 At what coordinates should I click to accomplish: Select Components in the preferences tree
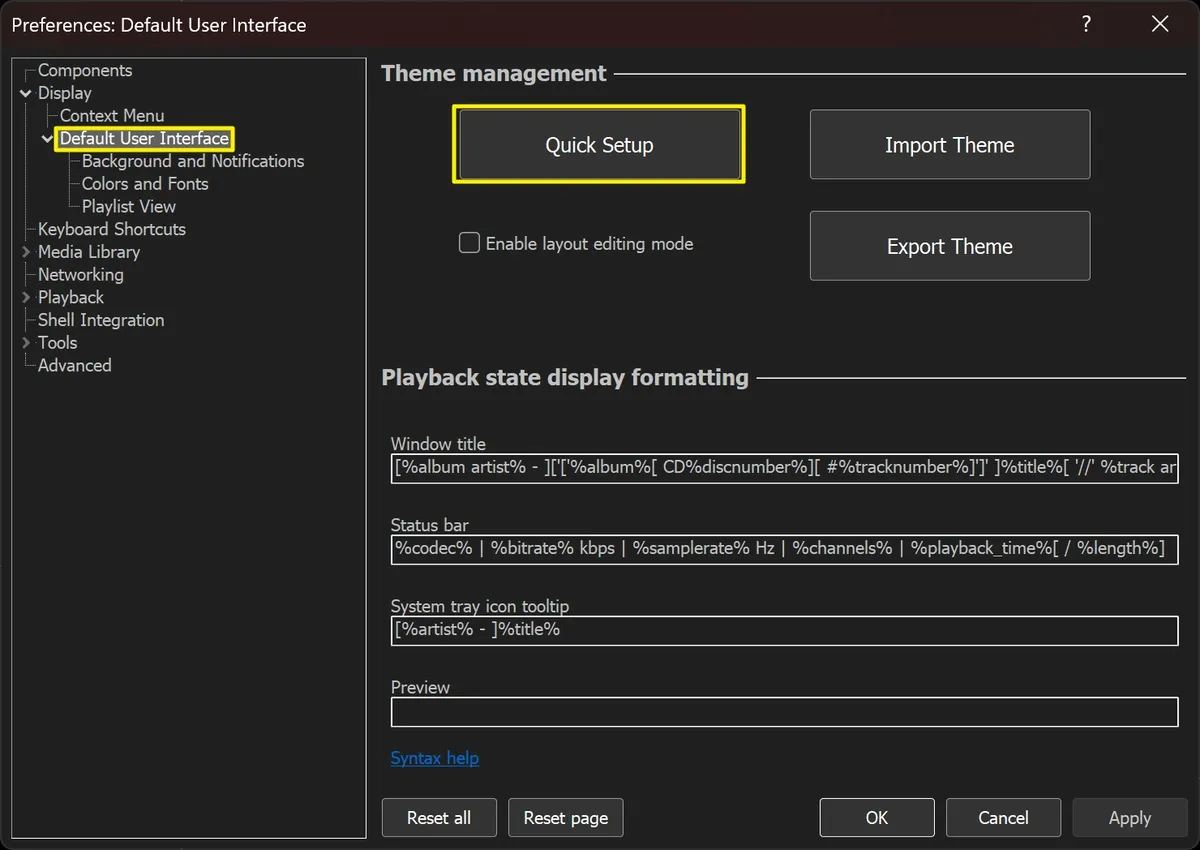coord(85,70)
